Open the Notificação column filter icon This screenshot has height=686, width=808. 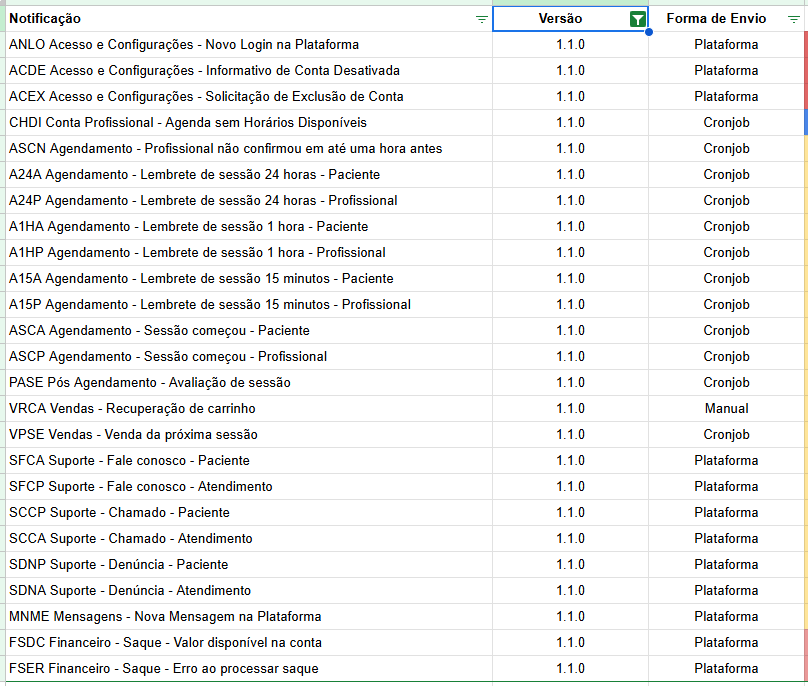(x=482, y=19)
